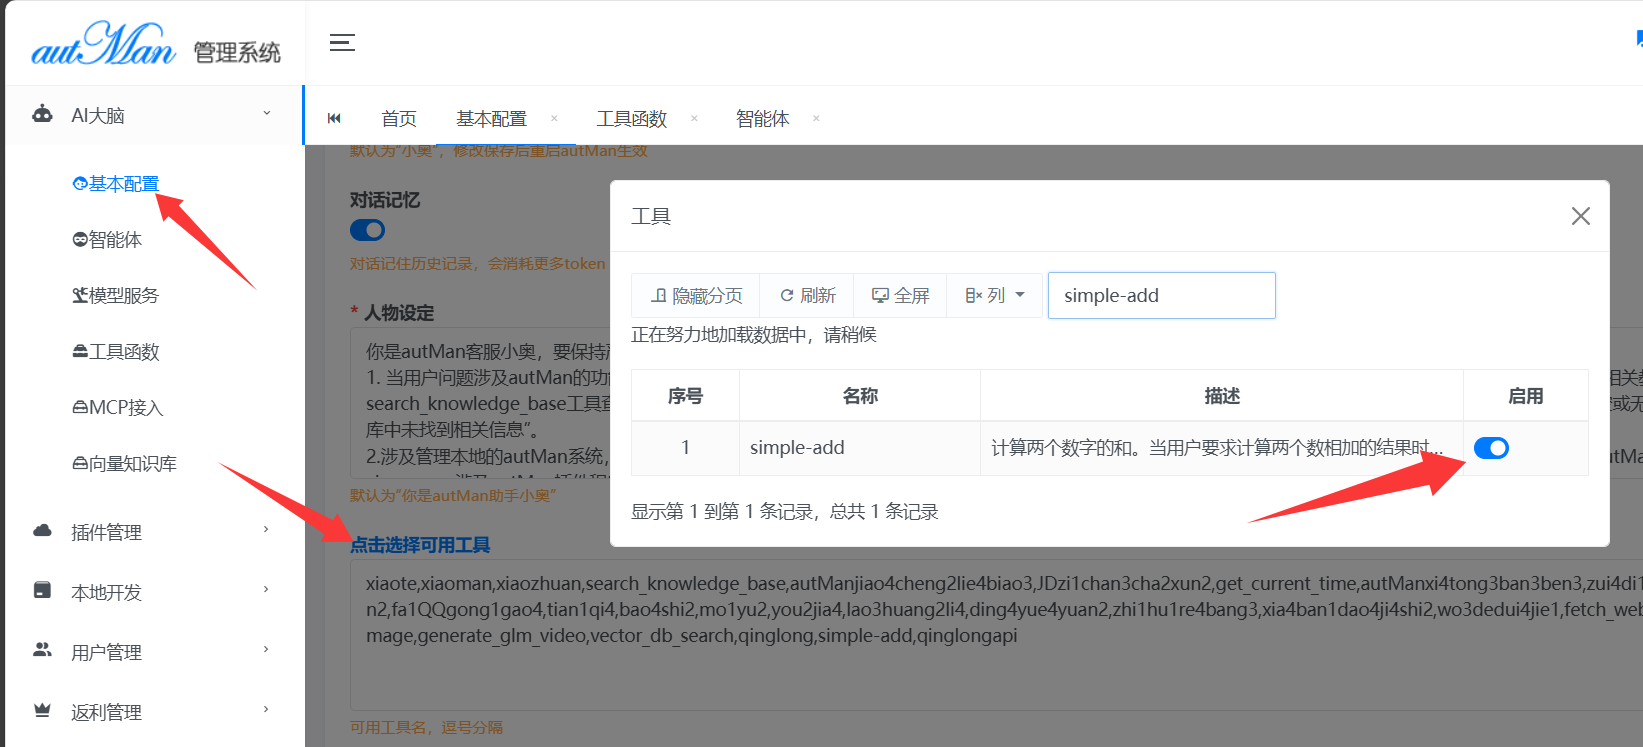The width and height of the screenshot is (1643, 747).
Task: Click 隐藏分页 to hide pagination
Action: tap(696, 296)
